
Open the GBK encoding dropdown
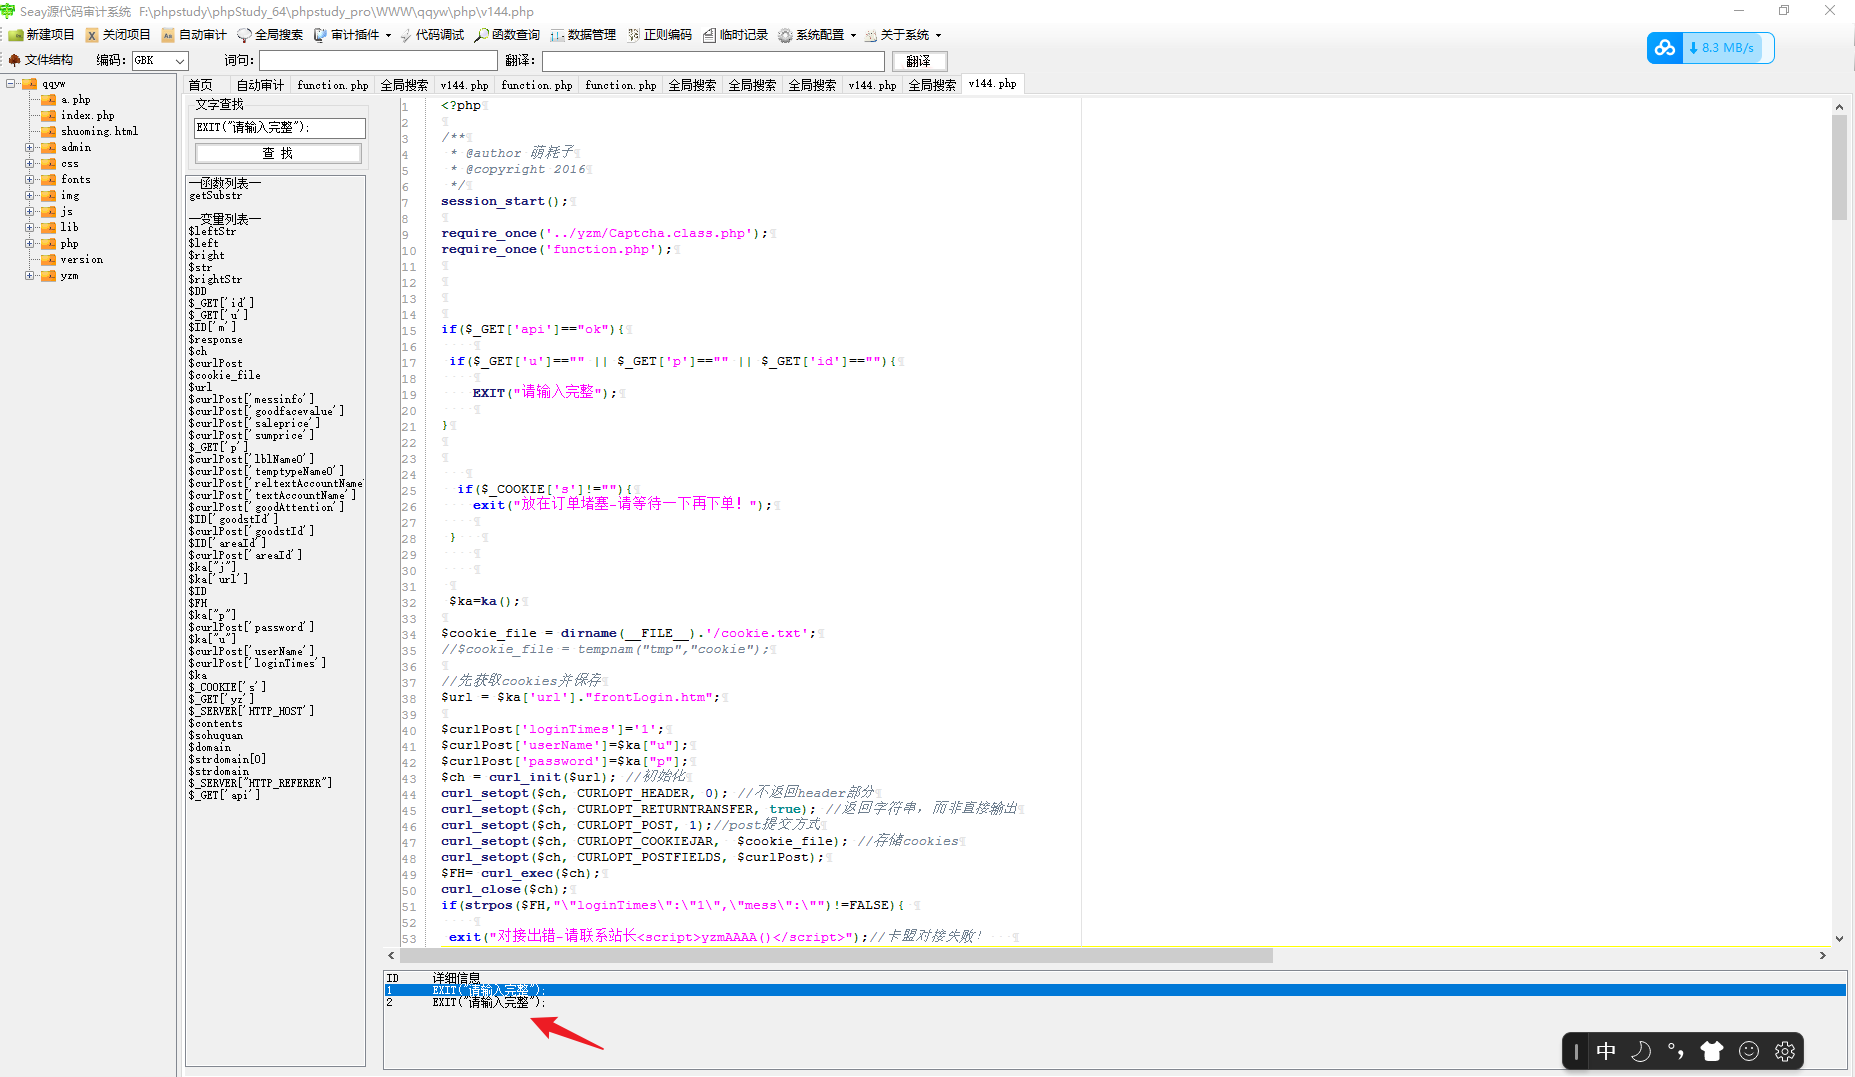(x=182, y=60)
